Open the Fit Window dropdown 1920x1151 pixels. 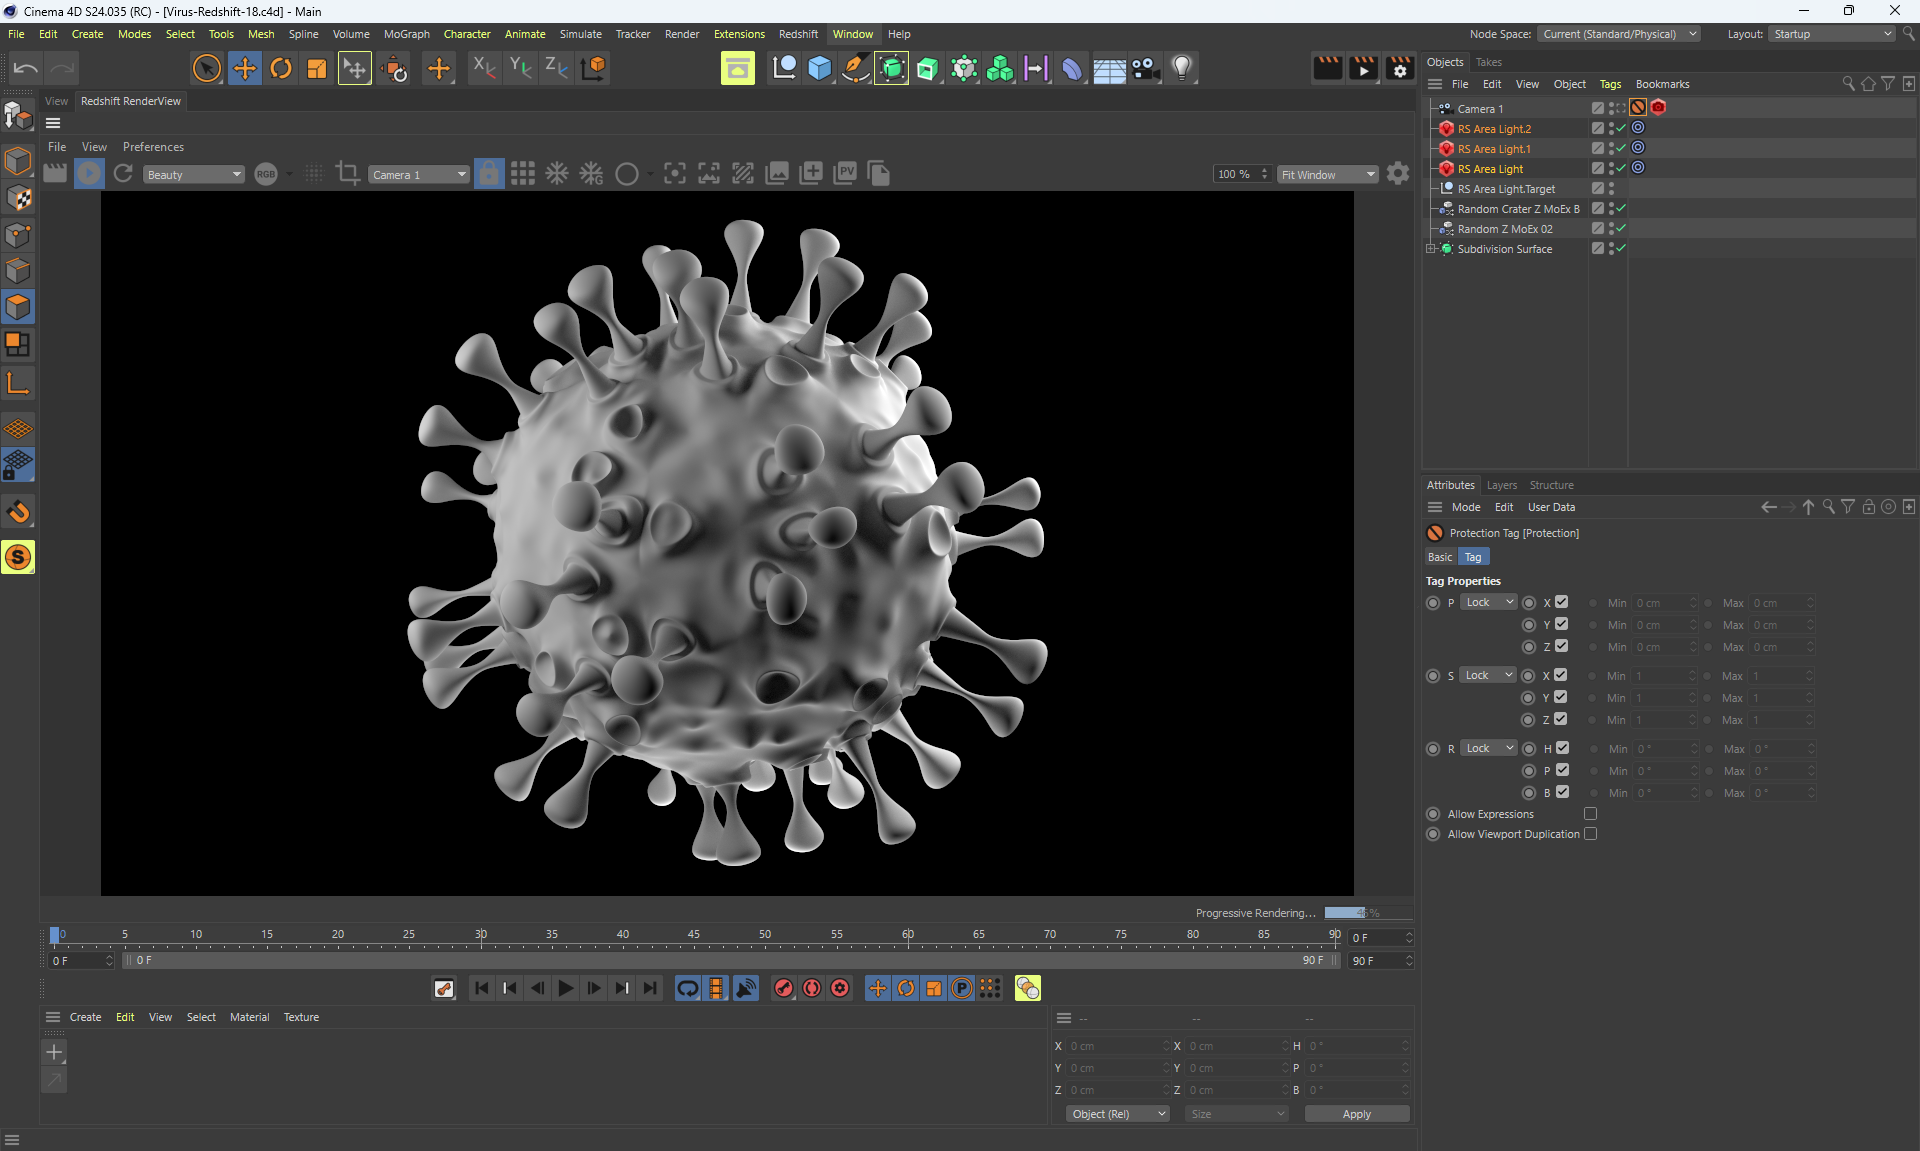point(1327,174)
